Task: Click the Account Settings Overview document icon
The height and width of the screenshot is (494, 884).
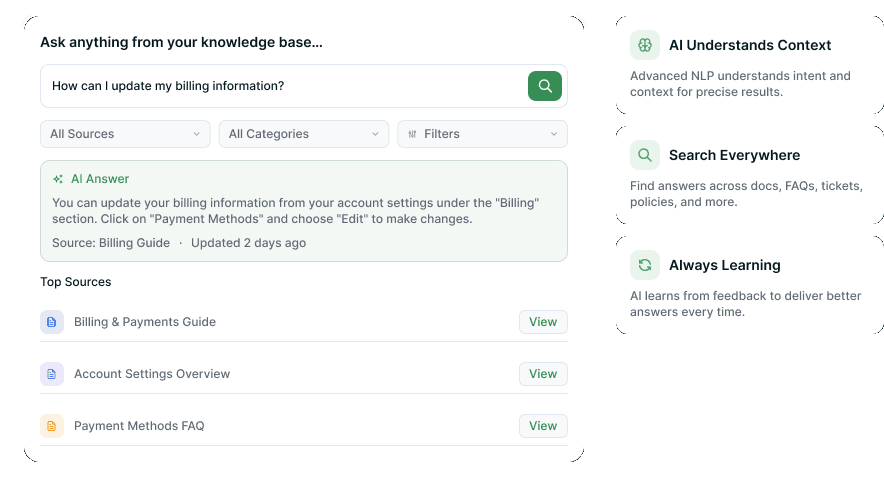Action: click(x=51, y=374)
